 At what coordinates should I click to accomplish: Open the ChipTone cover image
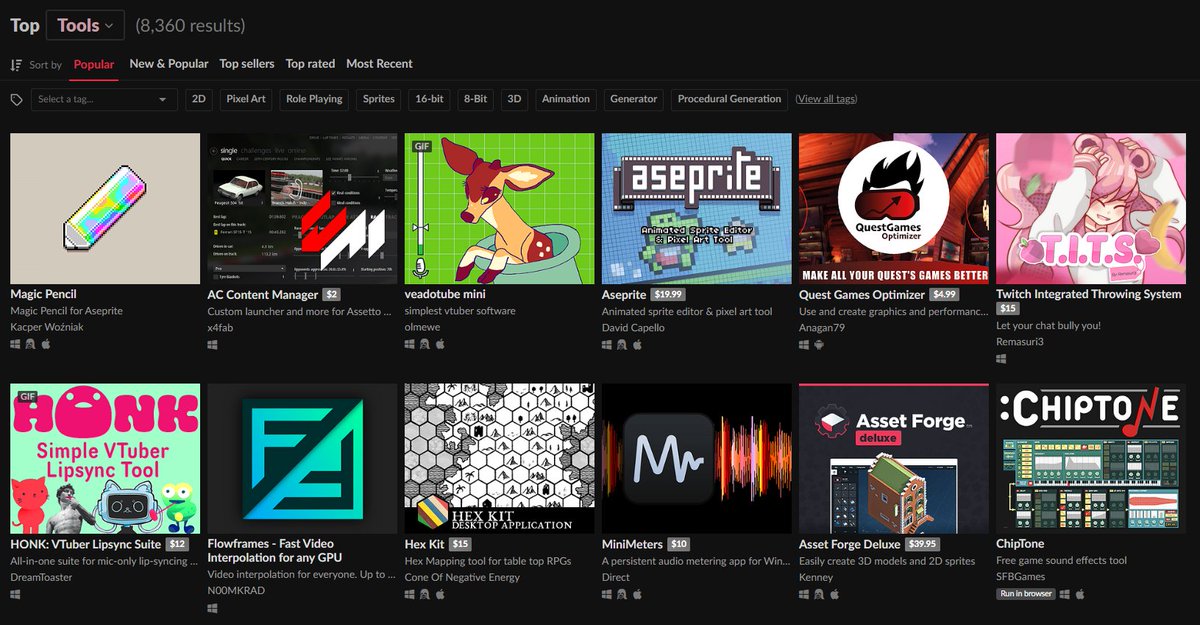[1091, 458]
